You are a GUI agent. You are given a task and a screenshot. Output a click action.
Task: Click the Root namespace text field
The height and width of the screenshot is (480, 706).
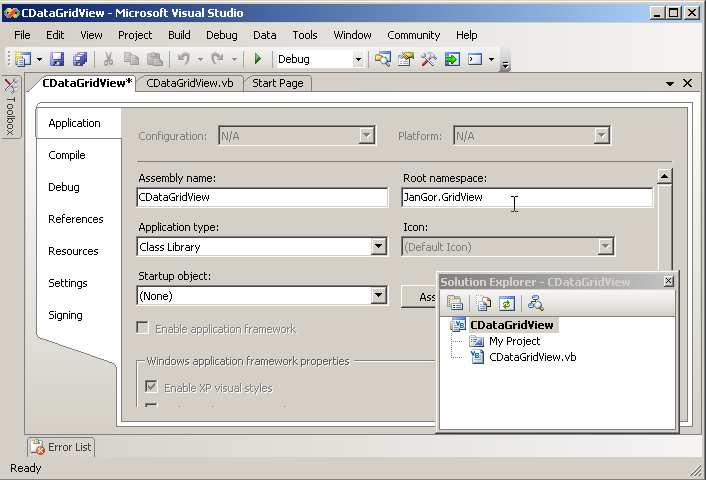click(527, 197)
